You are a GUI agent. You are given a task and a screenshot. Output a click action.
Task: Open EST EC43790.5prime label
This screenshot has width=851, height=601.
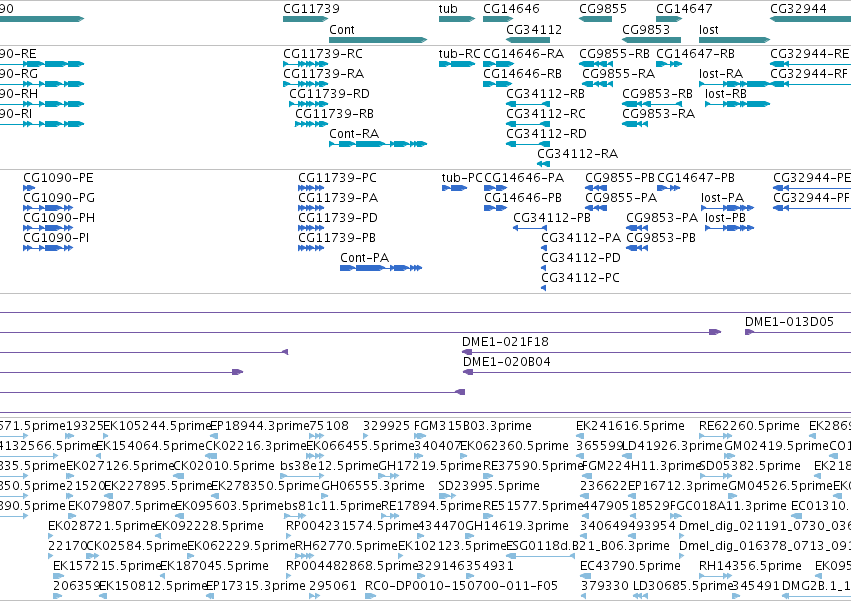click(x=630, y=566)
